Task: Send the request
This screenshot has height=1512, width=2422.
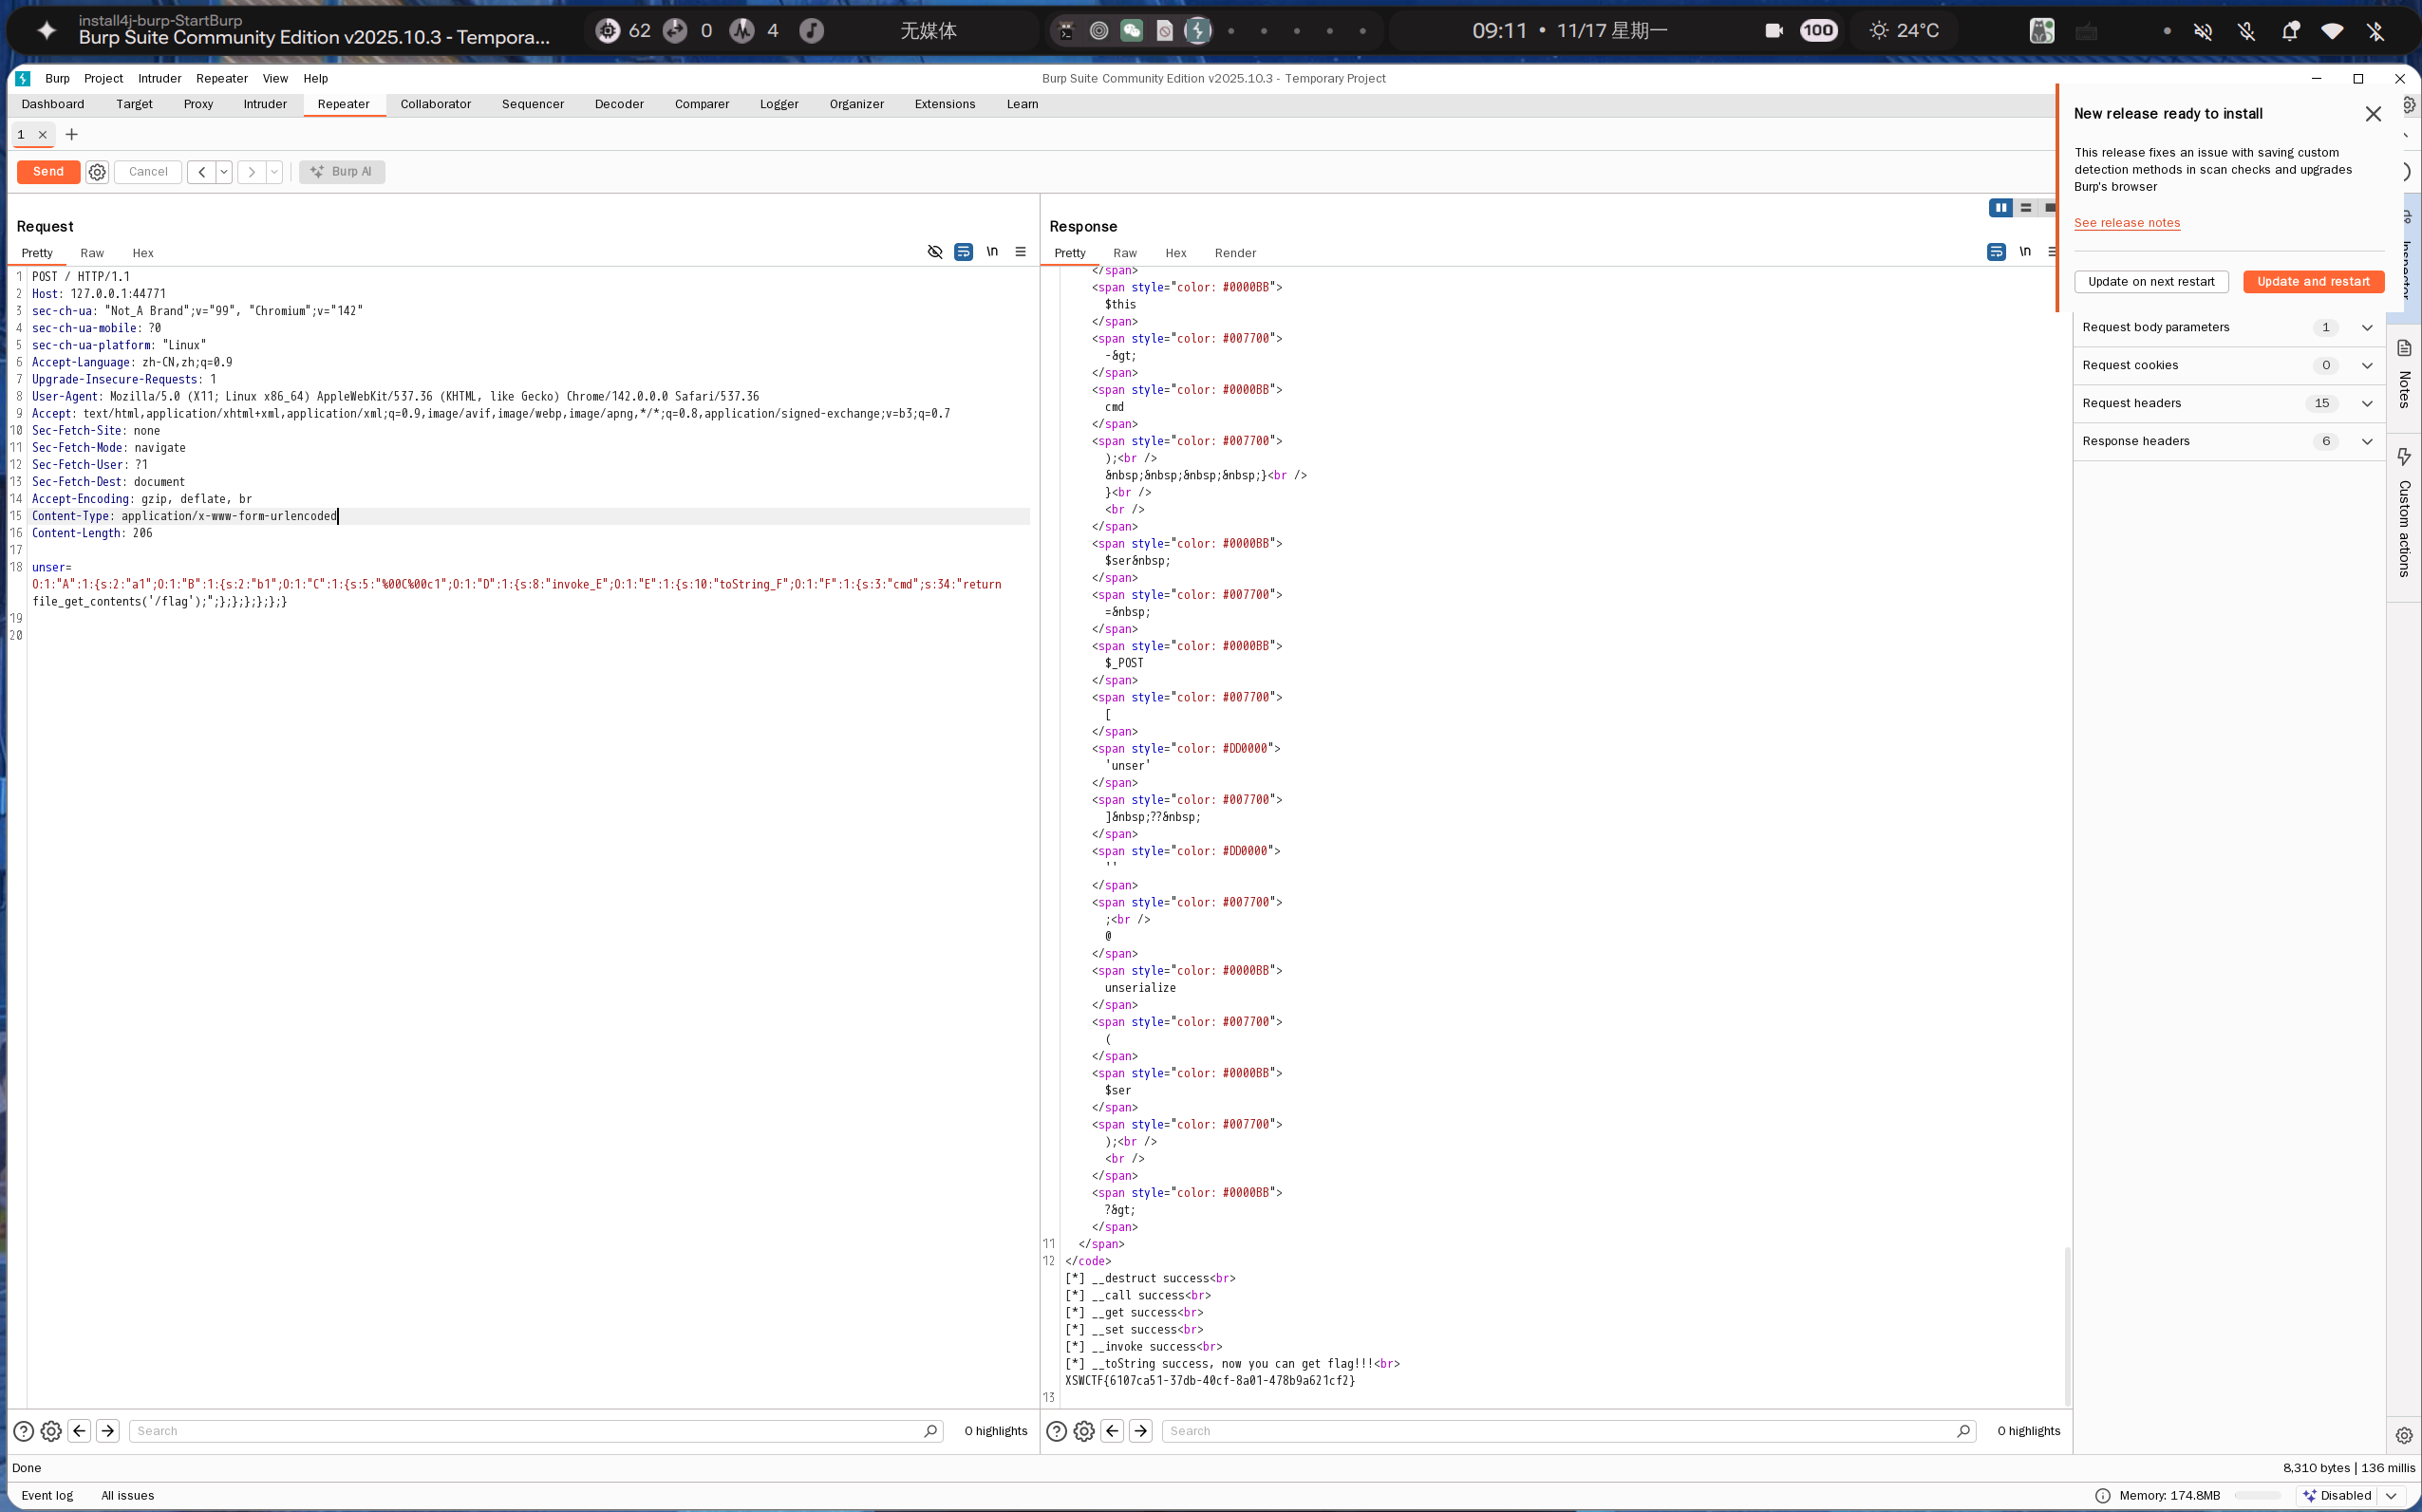Action: 48,172
